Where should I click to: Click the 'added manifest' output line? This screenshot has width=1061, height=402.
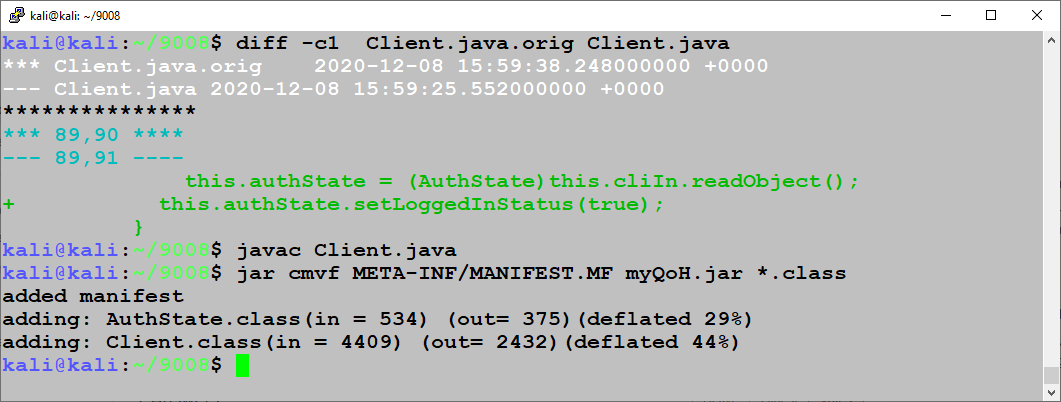pos(93,296)
